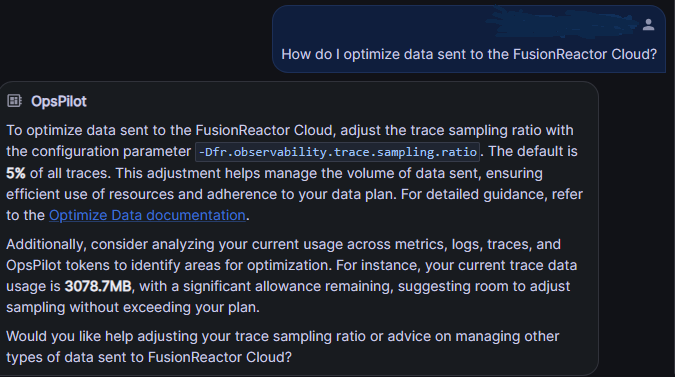Click the OpsPilot name heading
675x377 pixels.
point(59,102)
